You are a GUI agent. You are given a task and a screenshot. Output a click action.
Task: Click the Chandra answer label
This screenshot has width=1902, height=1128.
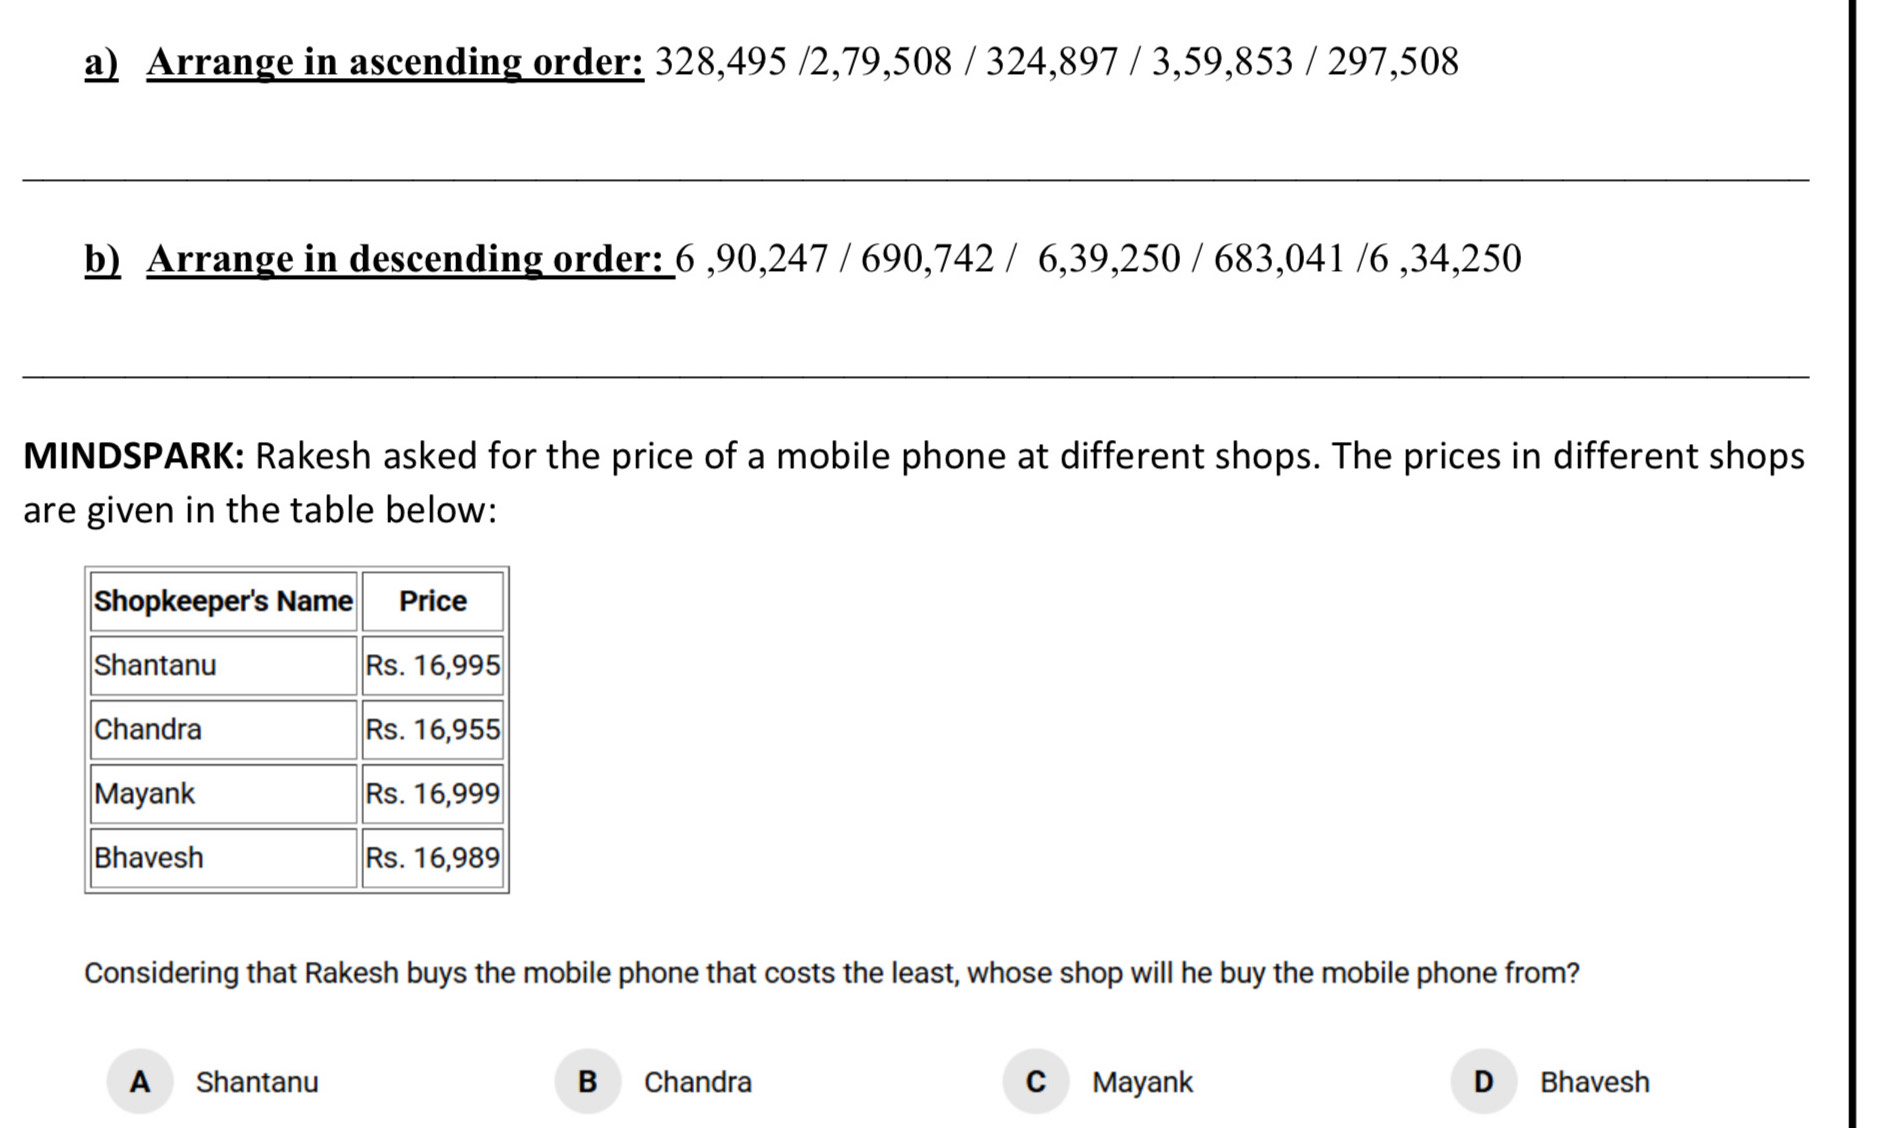[x=698, y=1082]
